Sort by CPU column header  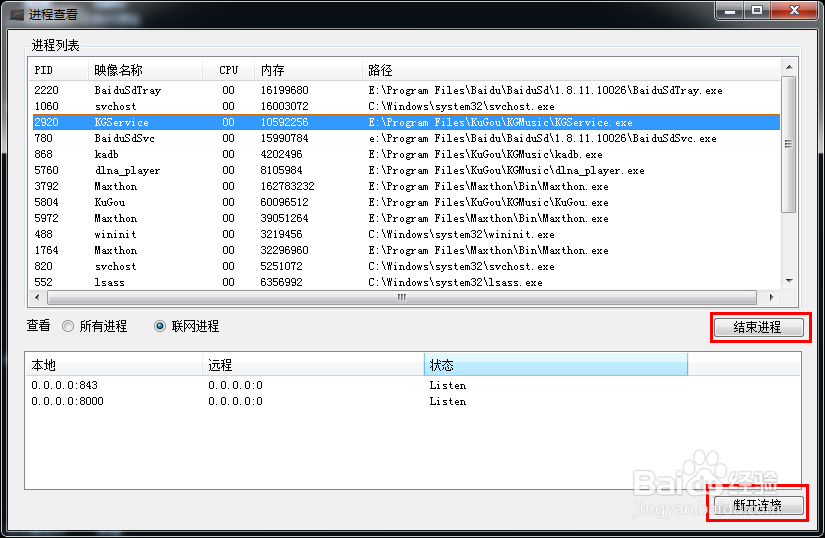pyautogui.click(x=228, y=70)
